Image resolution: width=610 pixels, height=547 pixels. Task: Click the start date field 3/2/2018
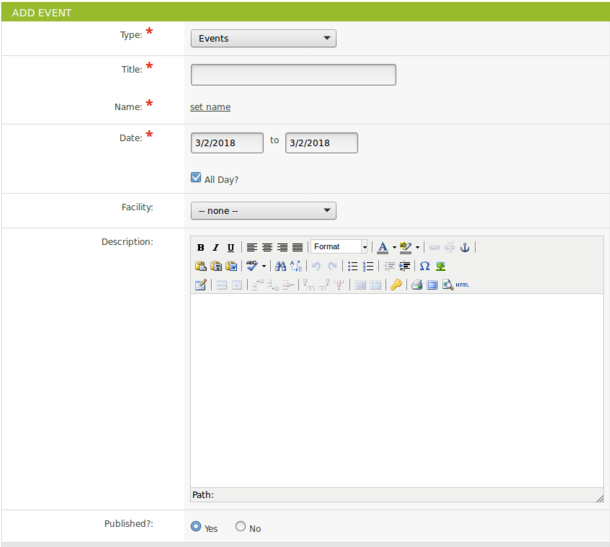[227, 143]
